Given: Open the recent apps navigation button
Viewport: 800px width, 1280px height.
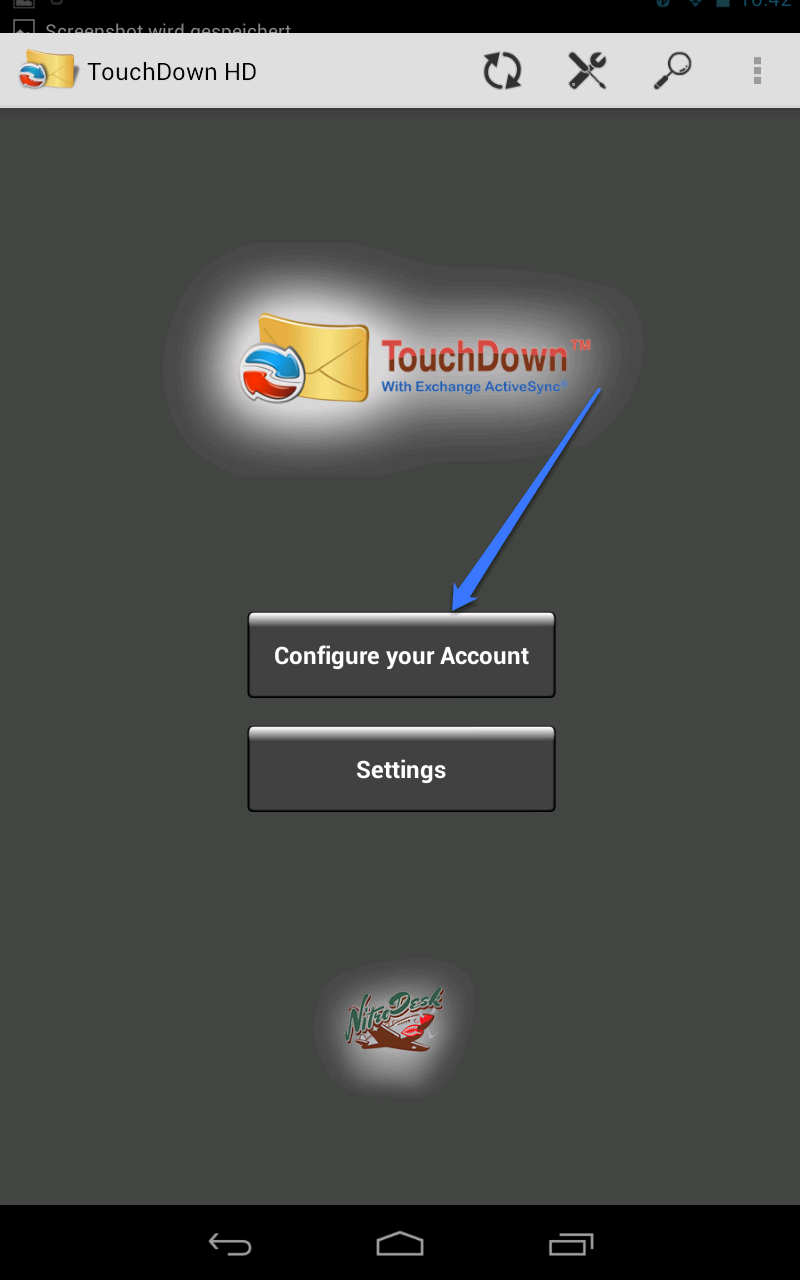Looking at the screenshot, I should tap(571, 1244).
